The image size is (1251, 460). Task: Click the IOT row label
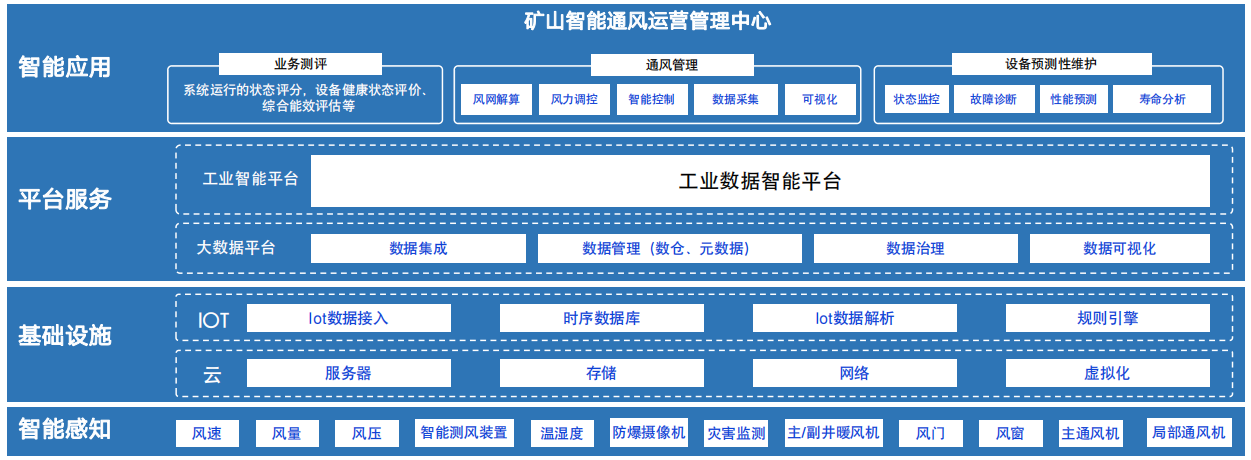(214, 320)
